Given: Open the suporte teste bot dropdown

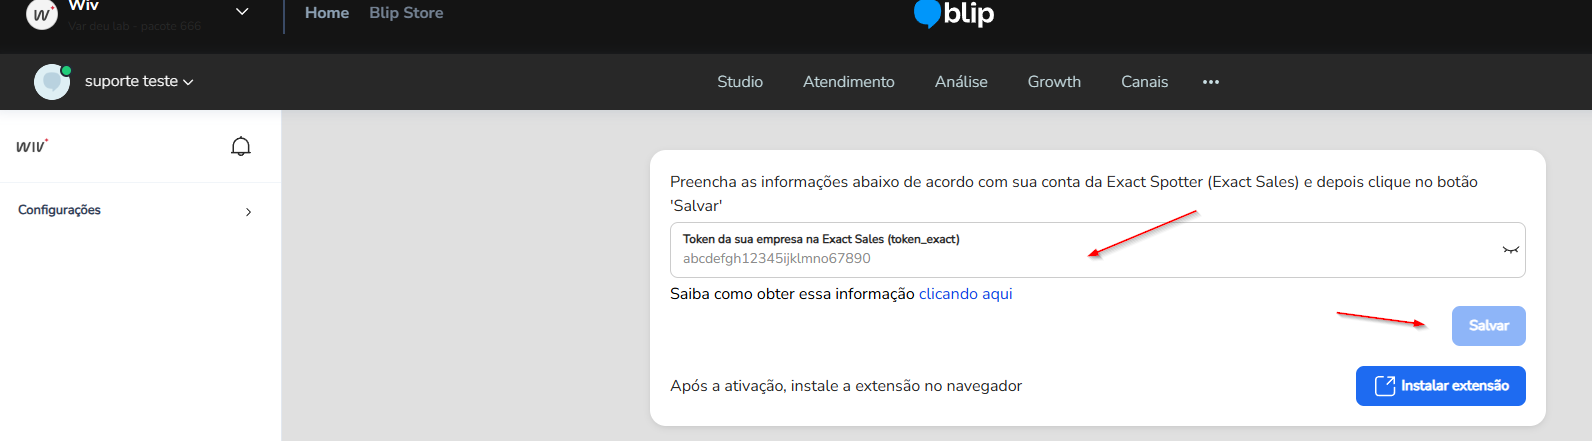Looking at the screenshot, I should click(x=139, y=82).
